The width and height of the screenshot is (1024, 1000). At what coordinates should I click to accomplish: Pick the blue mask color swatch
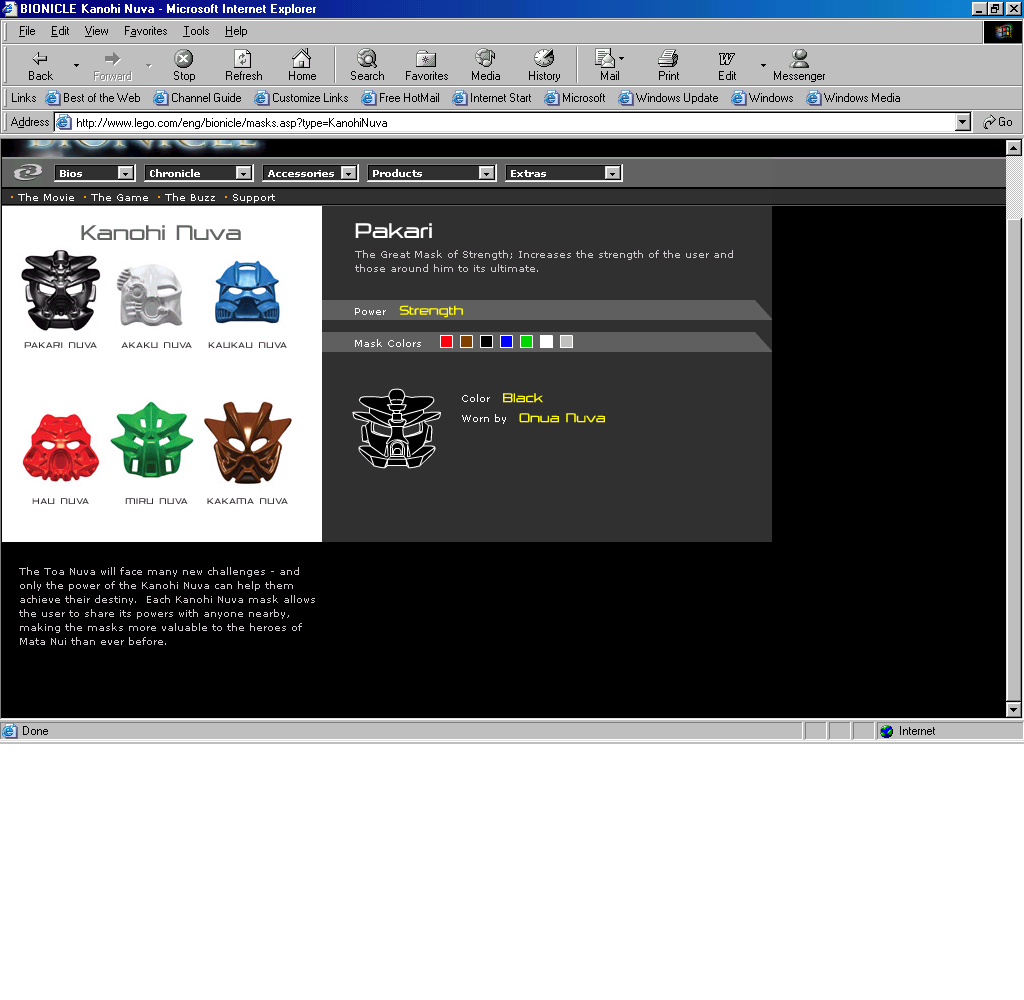[x=506, y=342]
